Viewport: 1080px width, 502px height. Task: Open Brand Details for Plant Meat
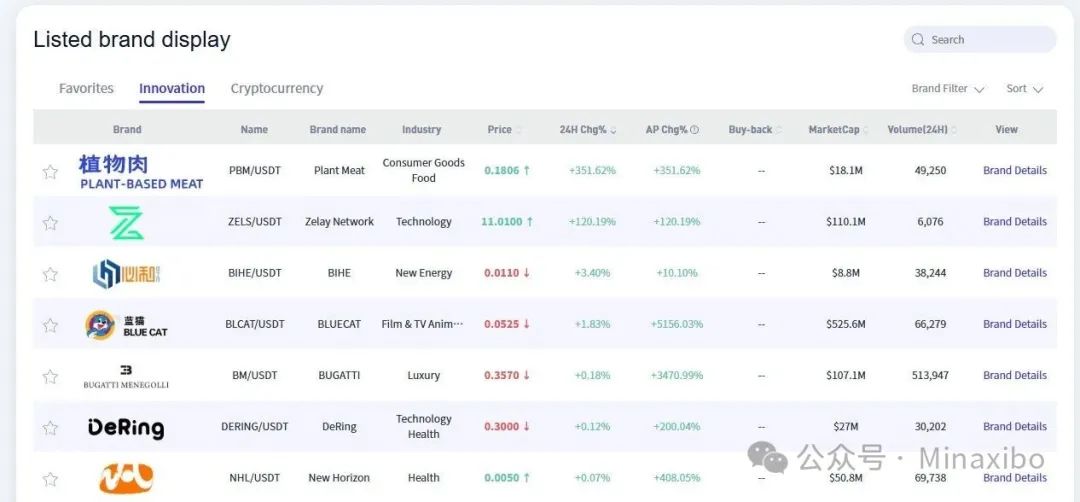1015,171
